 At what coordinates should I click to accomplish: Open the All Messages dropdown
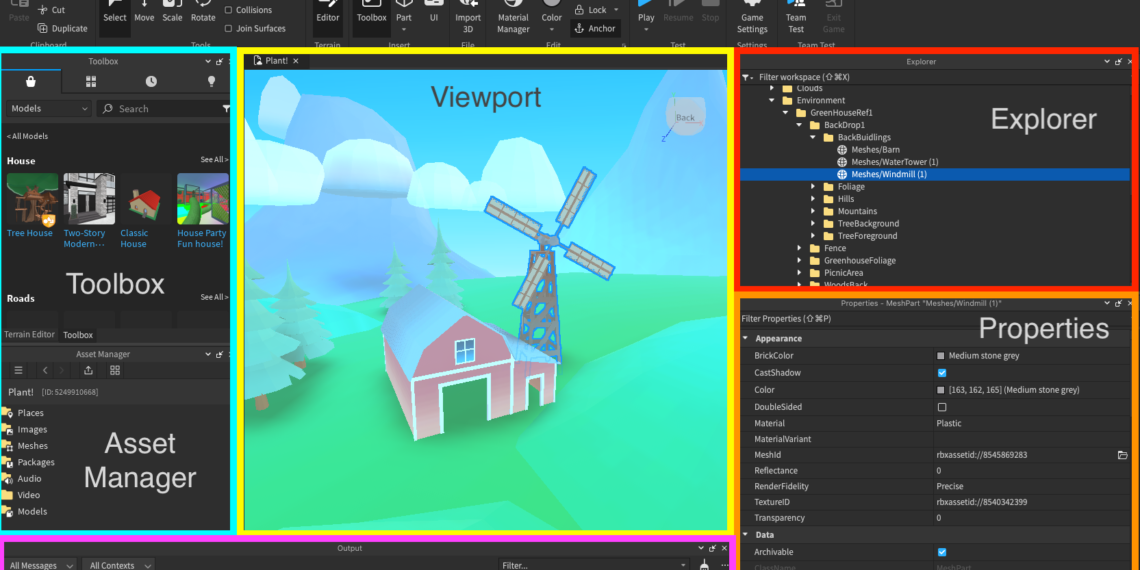[x=42, y=565]
